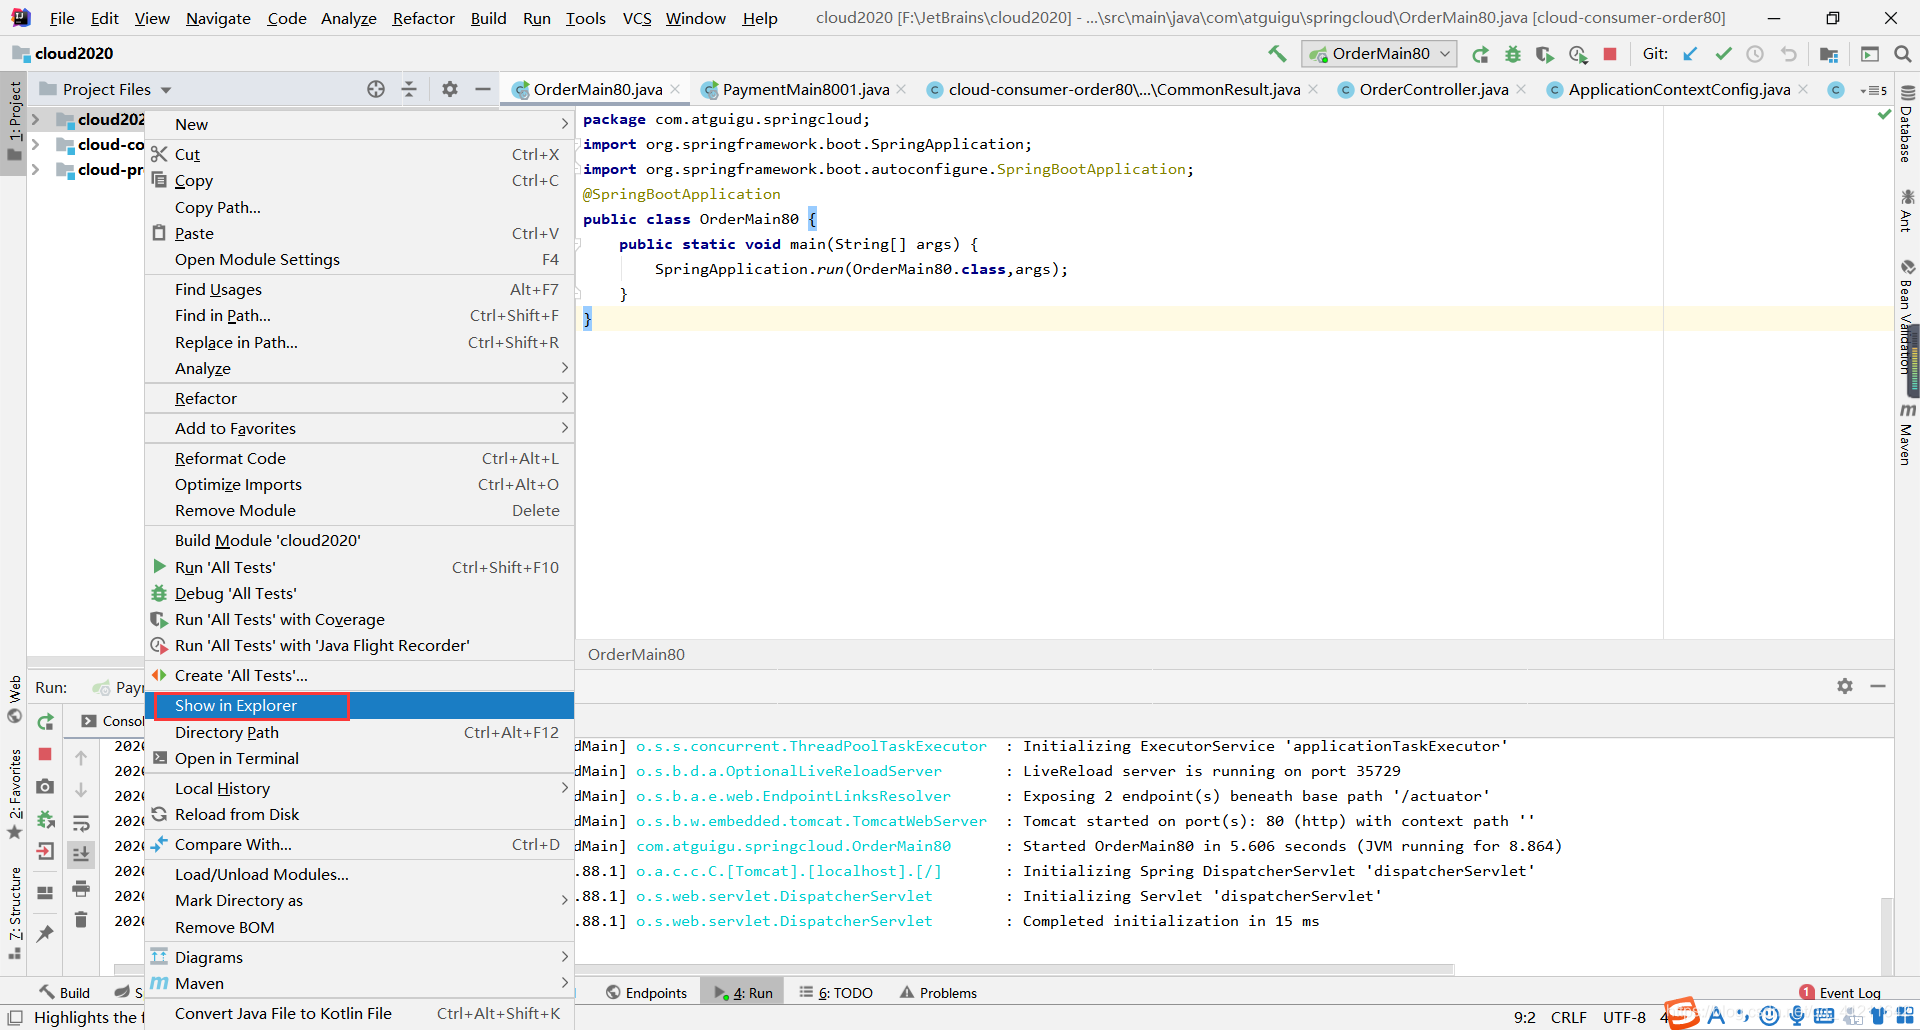Open the Refactor menu in menu bar
This screenshot has width=1920, height=1030.
point(423,18)
